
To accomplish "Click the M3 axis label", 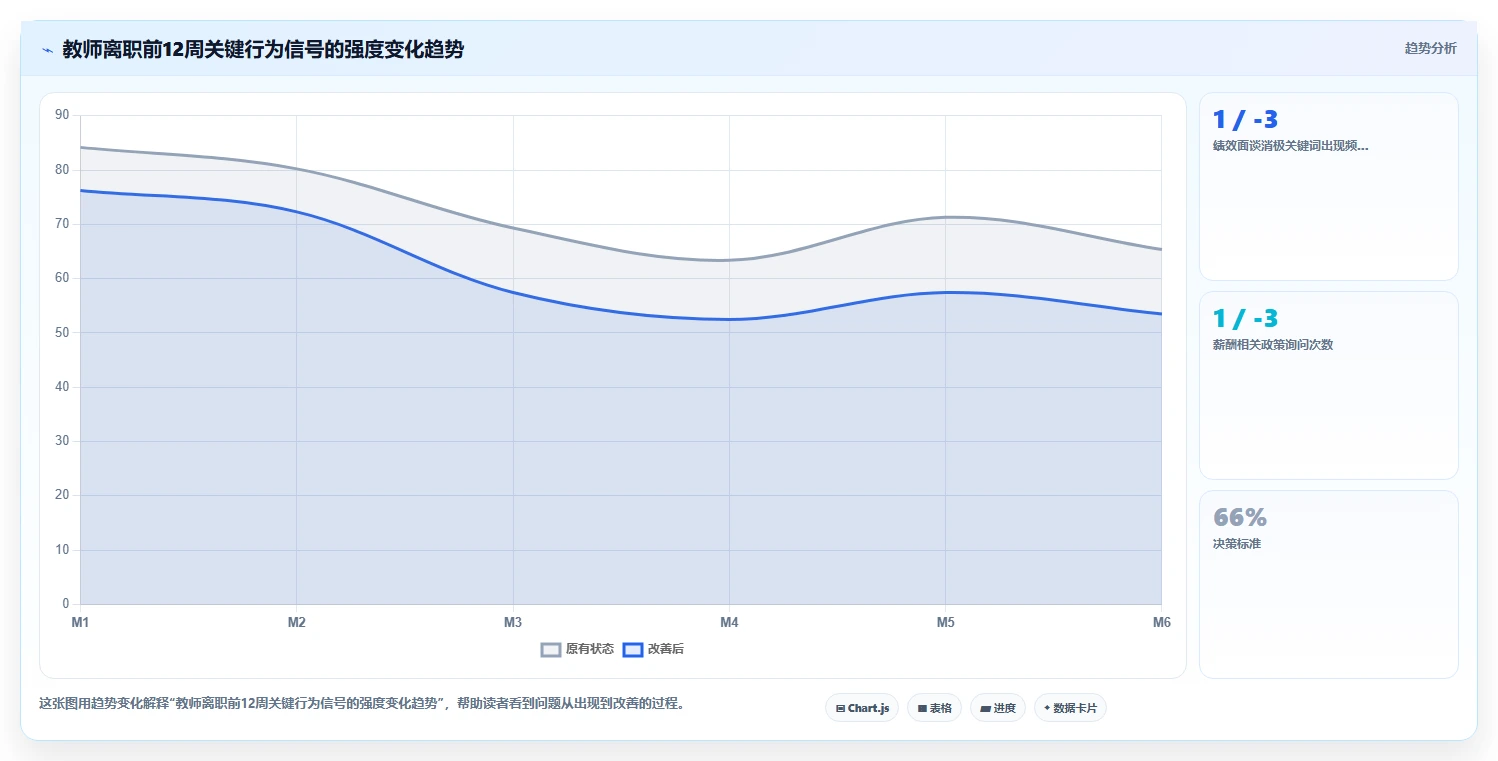I will (x=513, y=622).
